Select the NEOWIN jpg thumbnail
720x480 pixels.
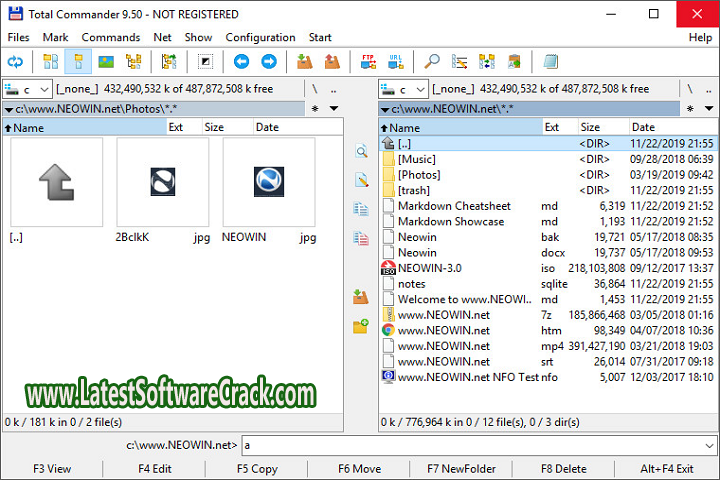269,182
